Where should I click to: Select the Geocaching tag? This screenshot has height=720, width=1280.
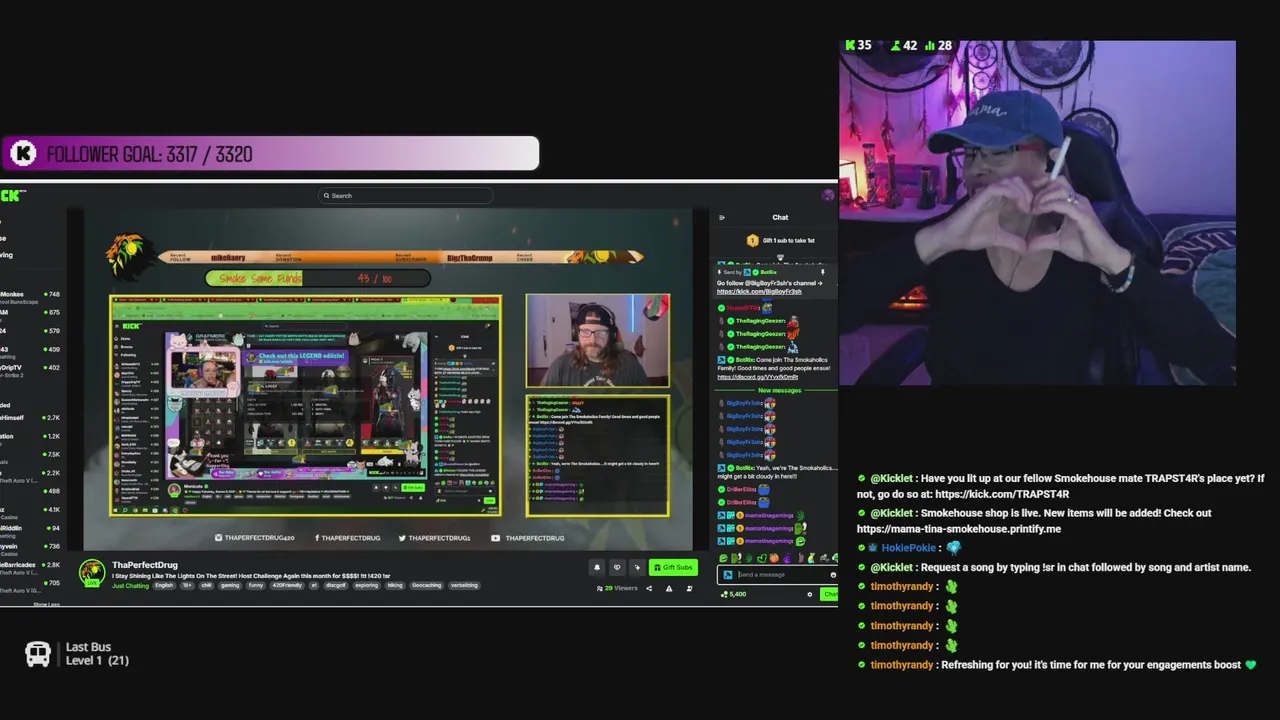tap(427, 585)
